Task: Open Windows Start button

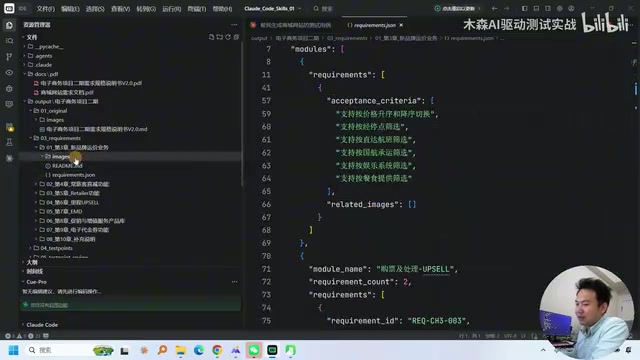Action: (13, 350)
